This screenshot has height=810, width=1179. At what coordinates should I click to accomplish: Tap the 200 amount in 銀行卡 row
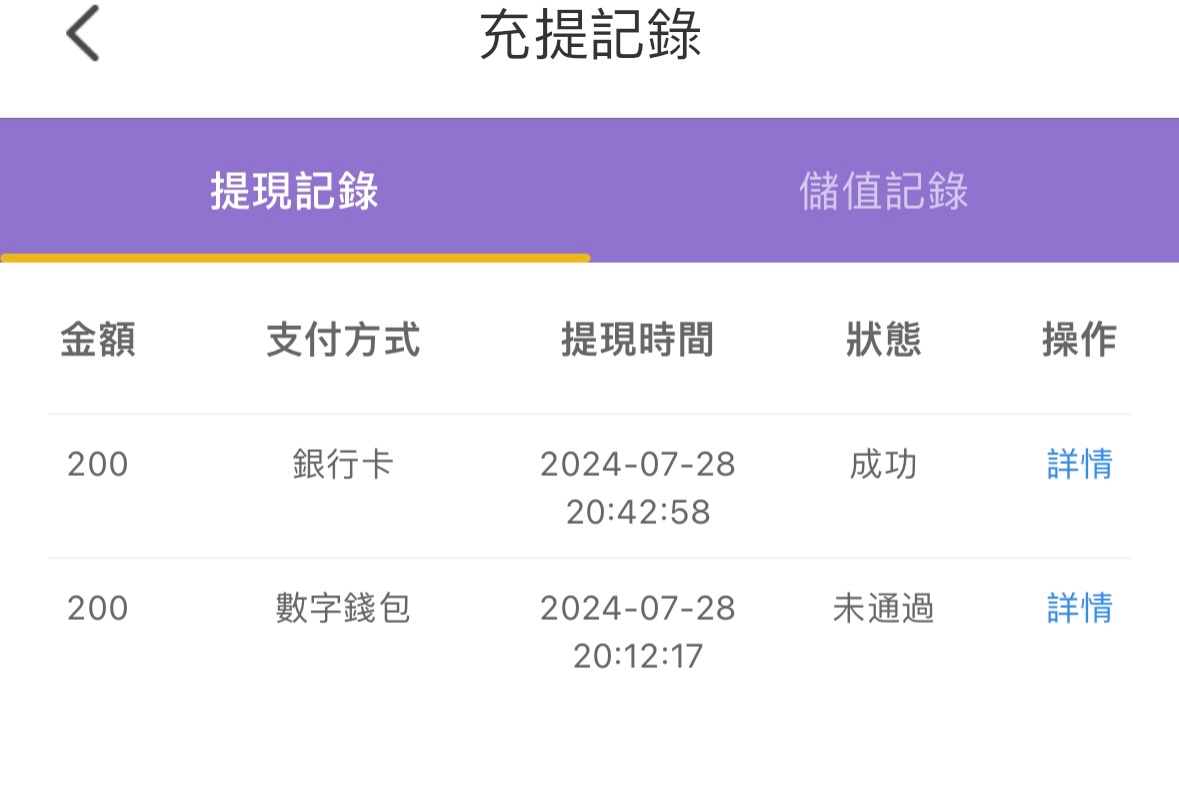coord(98,465)
